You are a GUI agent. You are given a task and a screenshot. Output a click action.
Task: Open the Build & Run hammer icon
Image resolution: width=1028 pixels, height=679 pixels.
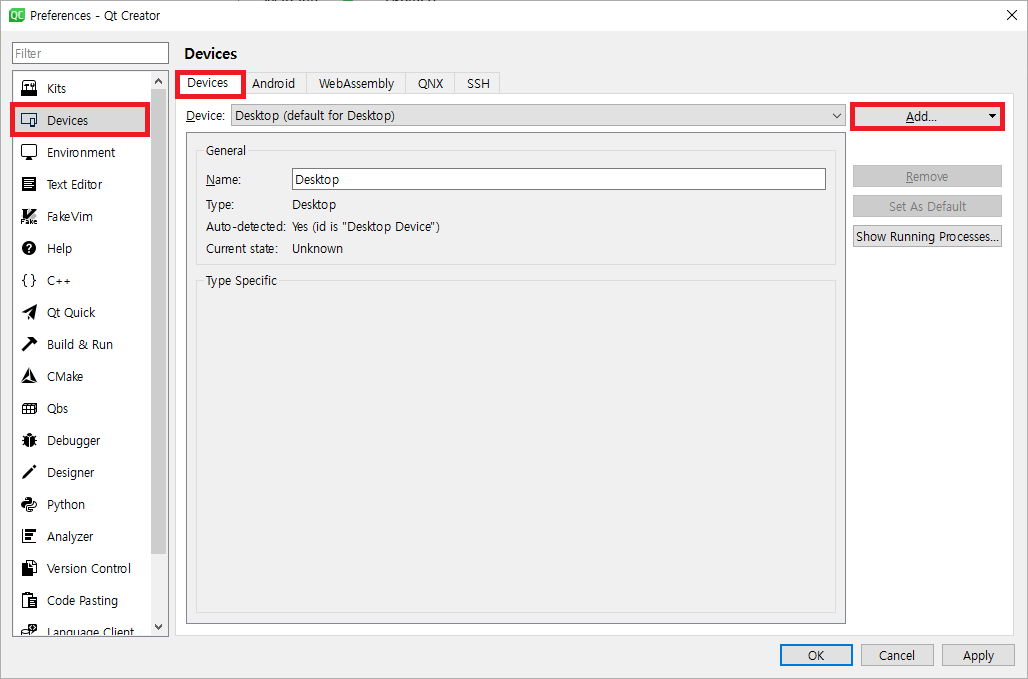pos(30,344)
